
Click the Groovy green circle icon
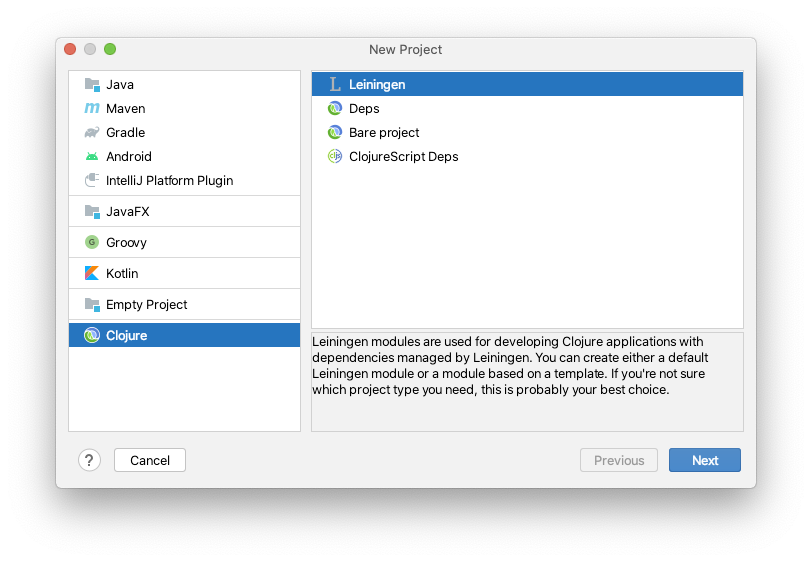pyautogui.click(x=92, y=242)
